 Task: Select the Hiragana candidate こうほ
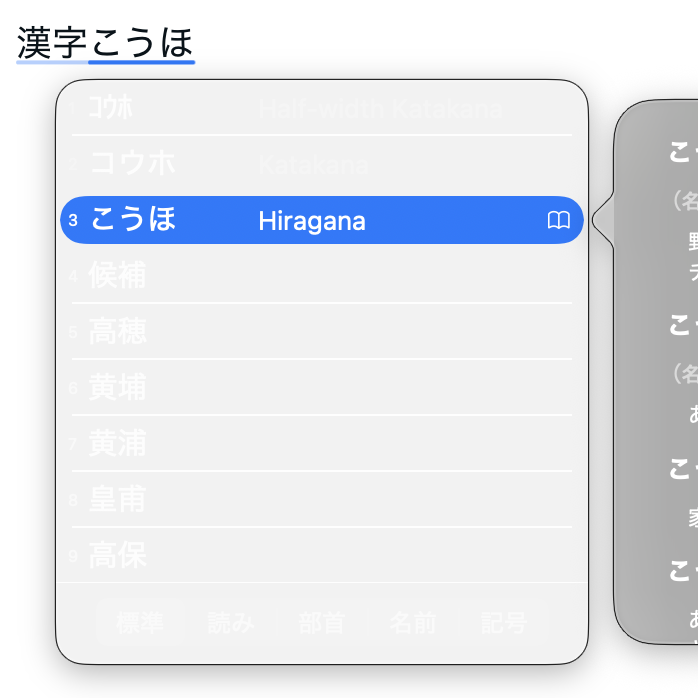[x=133, y=220]
